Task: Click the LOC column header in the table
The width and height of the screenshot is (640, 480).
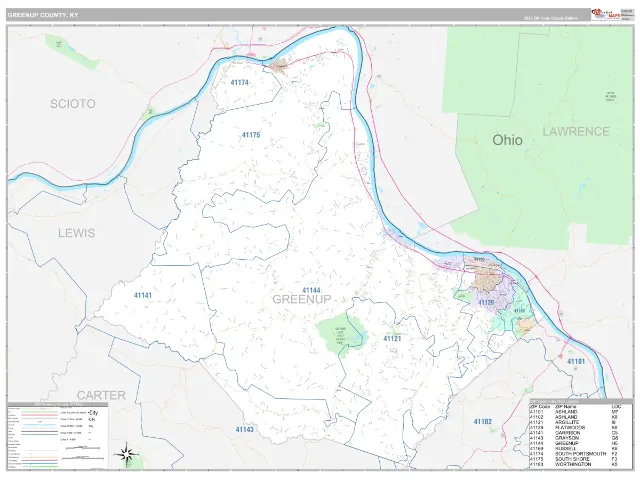Action: (x=616, y=407)
